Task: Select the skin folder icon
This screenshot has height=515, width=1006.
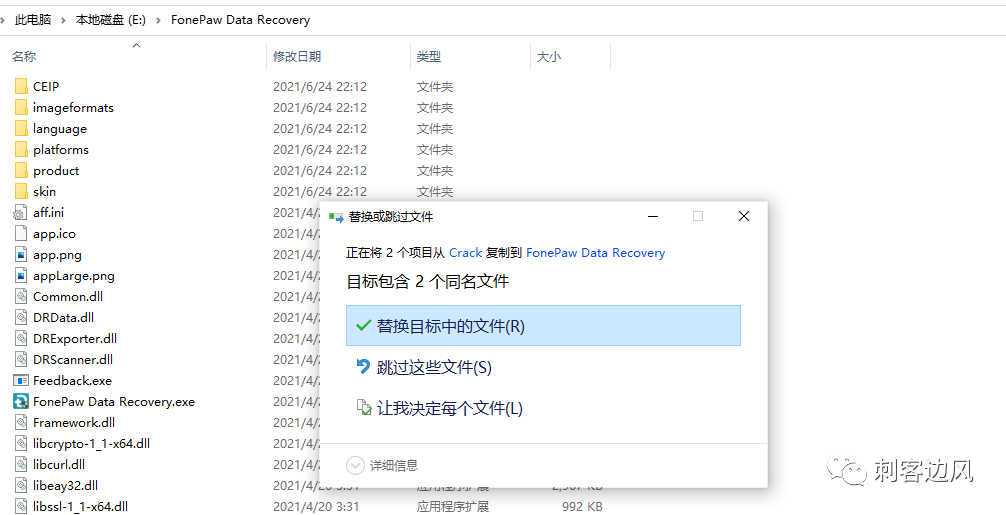Action: pos(21,191)
